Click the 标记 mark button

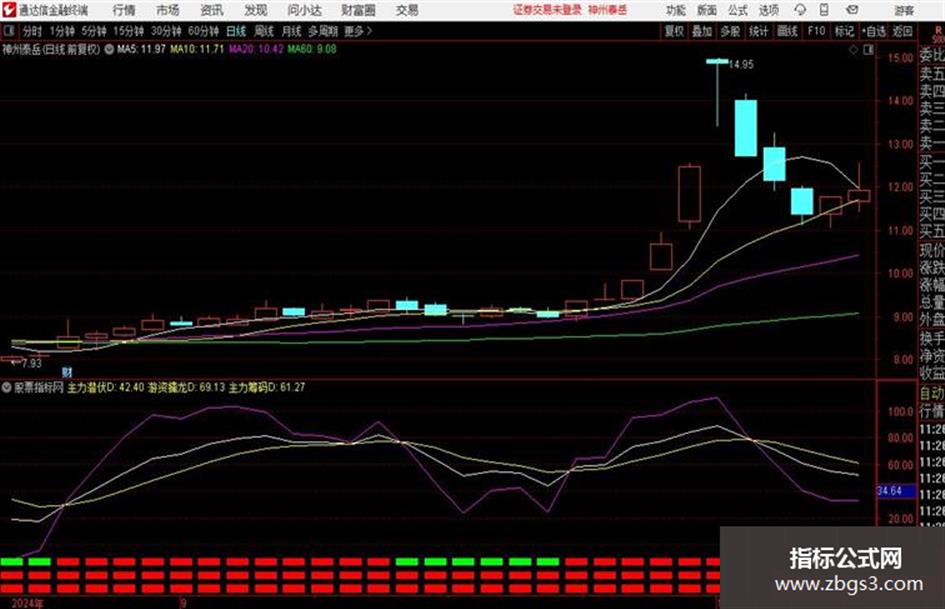pos(844,31)
